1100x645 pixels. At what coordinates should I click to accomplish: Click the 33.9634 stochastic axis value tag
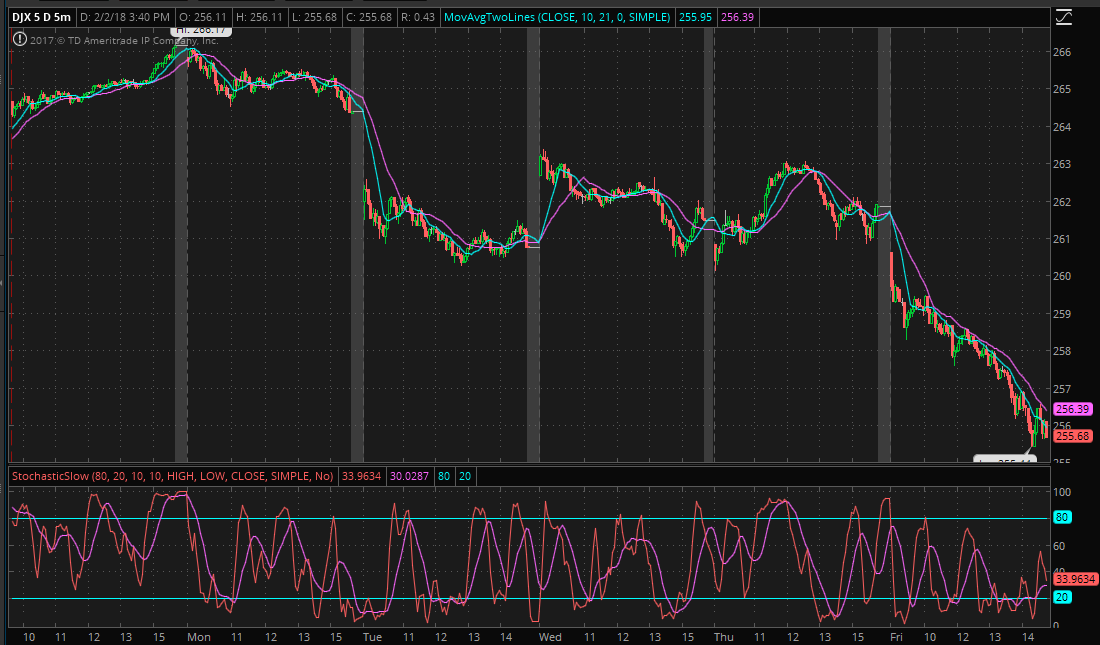[x=1076, y=578]
